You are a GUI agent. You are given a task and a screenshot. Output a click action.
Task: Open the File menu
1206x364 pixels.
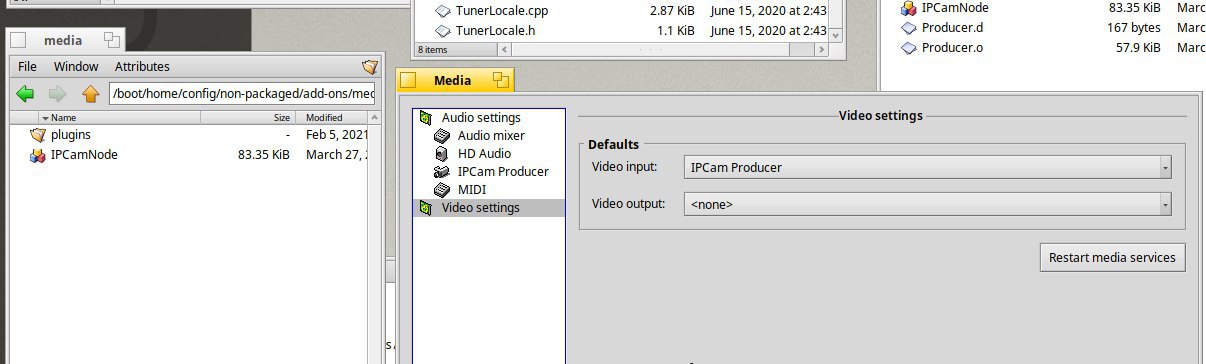click(27, 67)
